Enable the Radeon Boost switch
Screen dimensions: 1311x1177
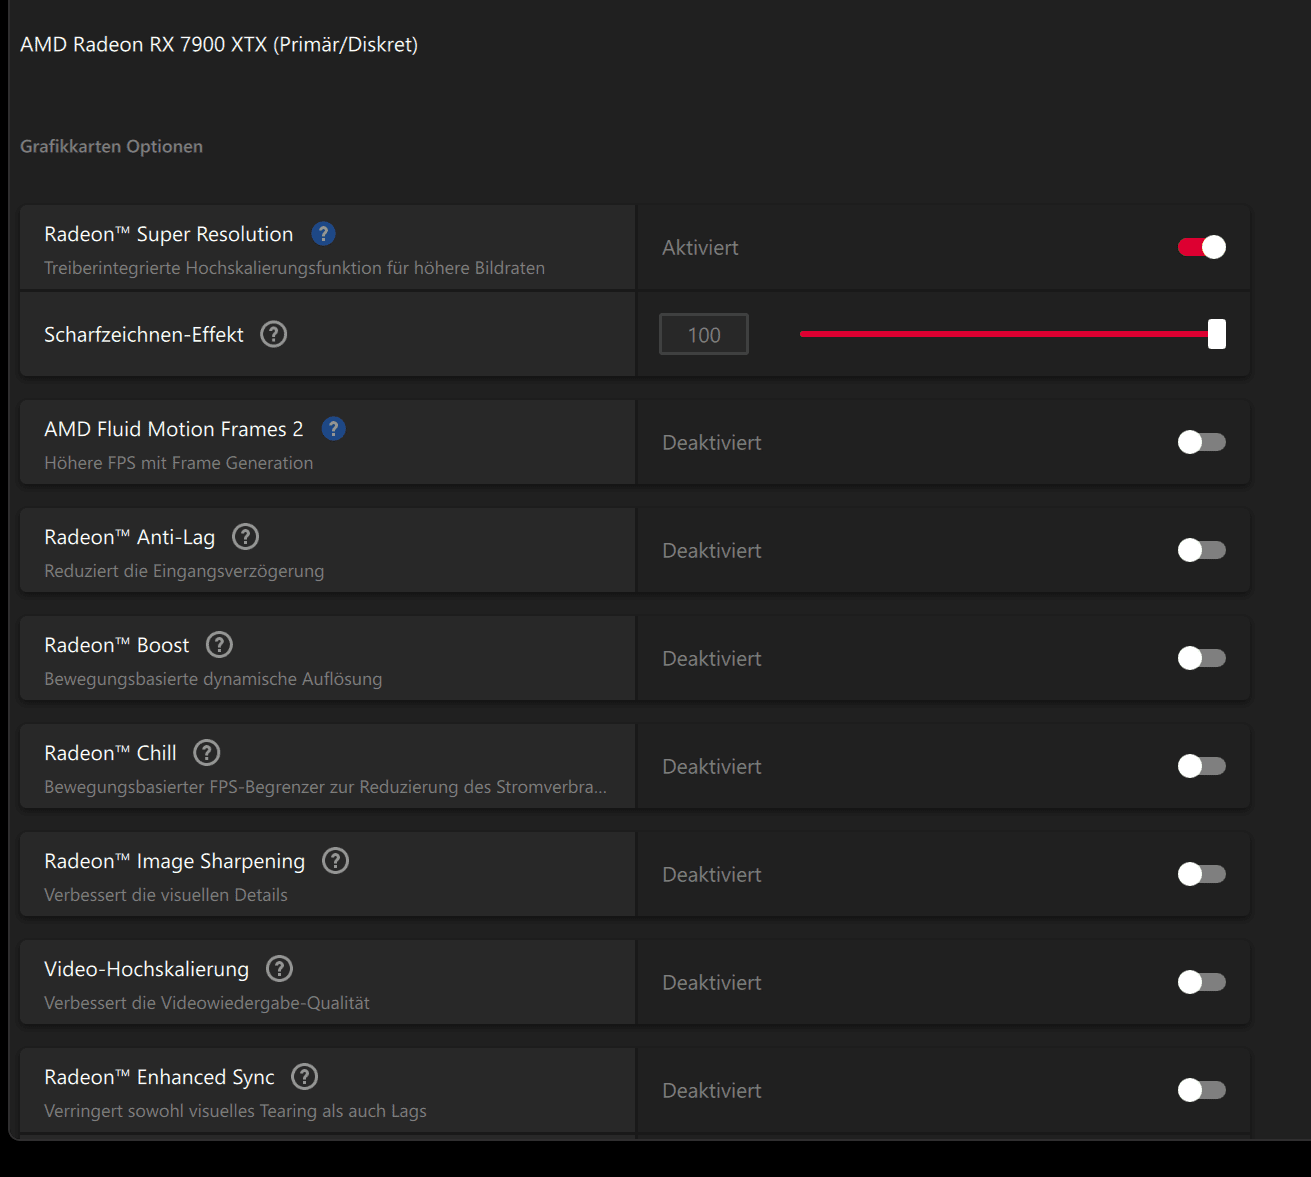1202,658
